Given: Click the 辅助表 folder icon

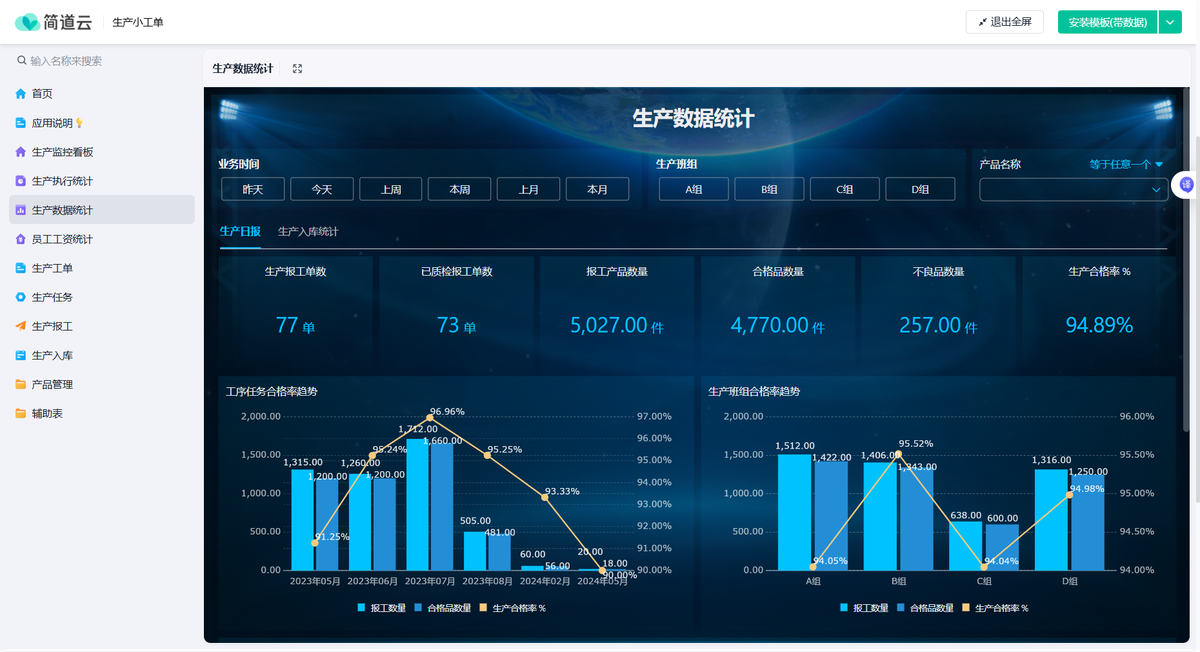Looking at the screenshot, I should coord(21,413).
